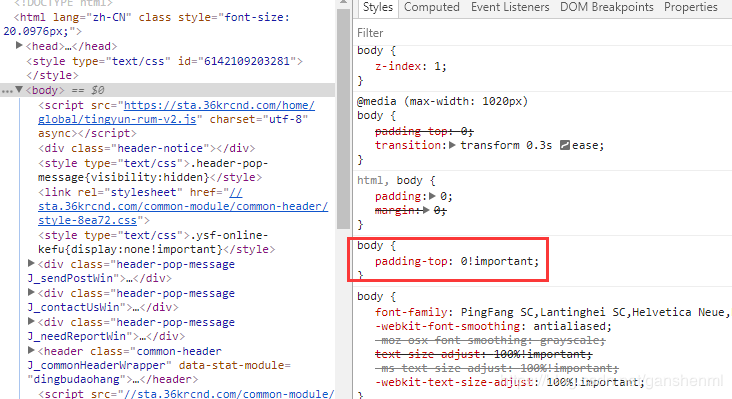Click the struck-through text-size-adjust declaration
Screen dimensions: 732x399
coord(484,354)
